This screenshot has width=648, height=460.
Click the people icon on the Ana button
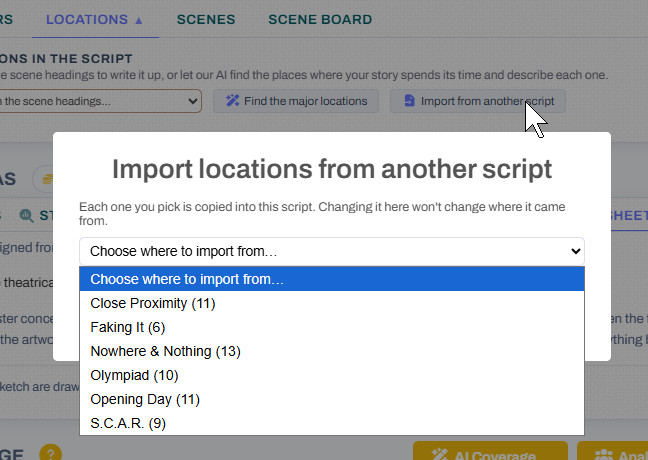(604, 455)
